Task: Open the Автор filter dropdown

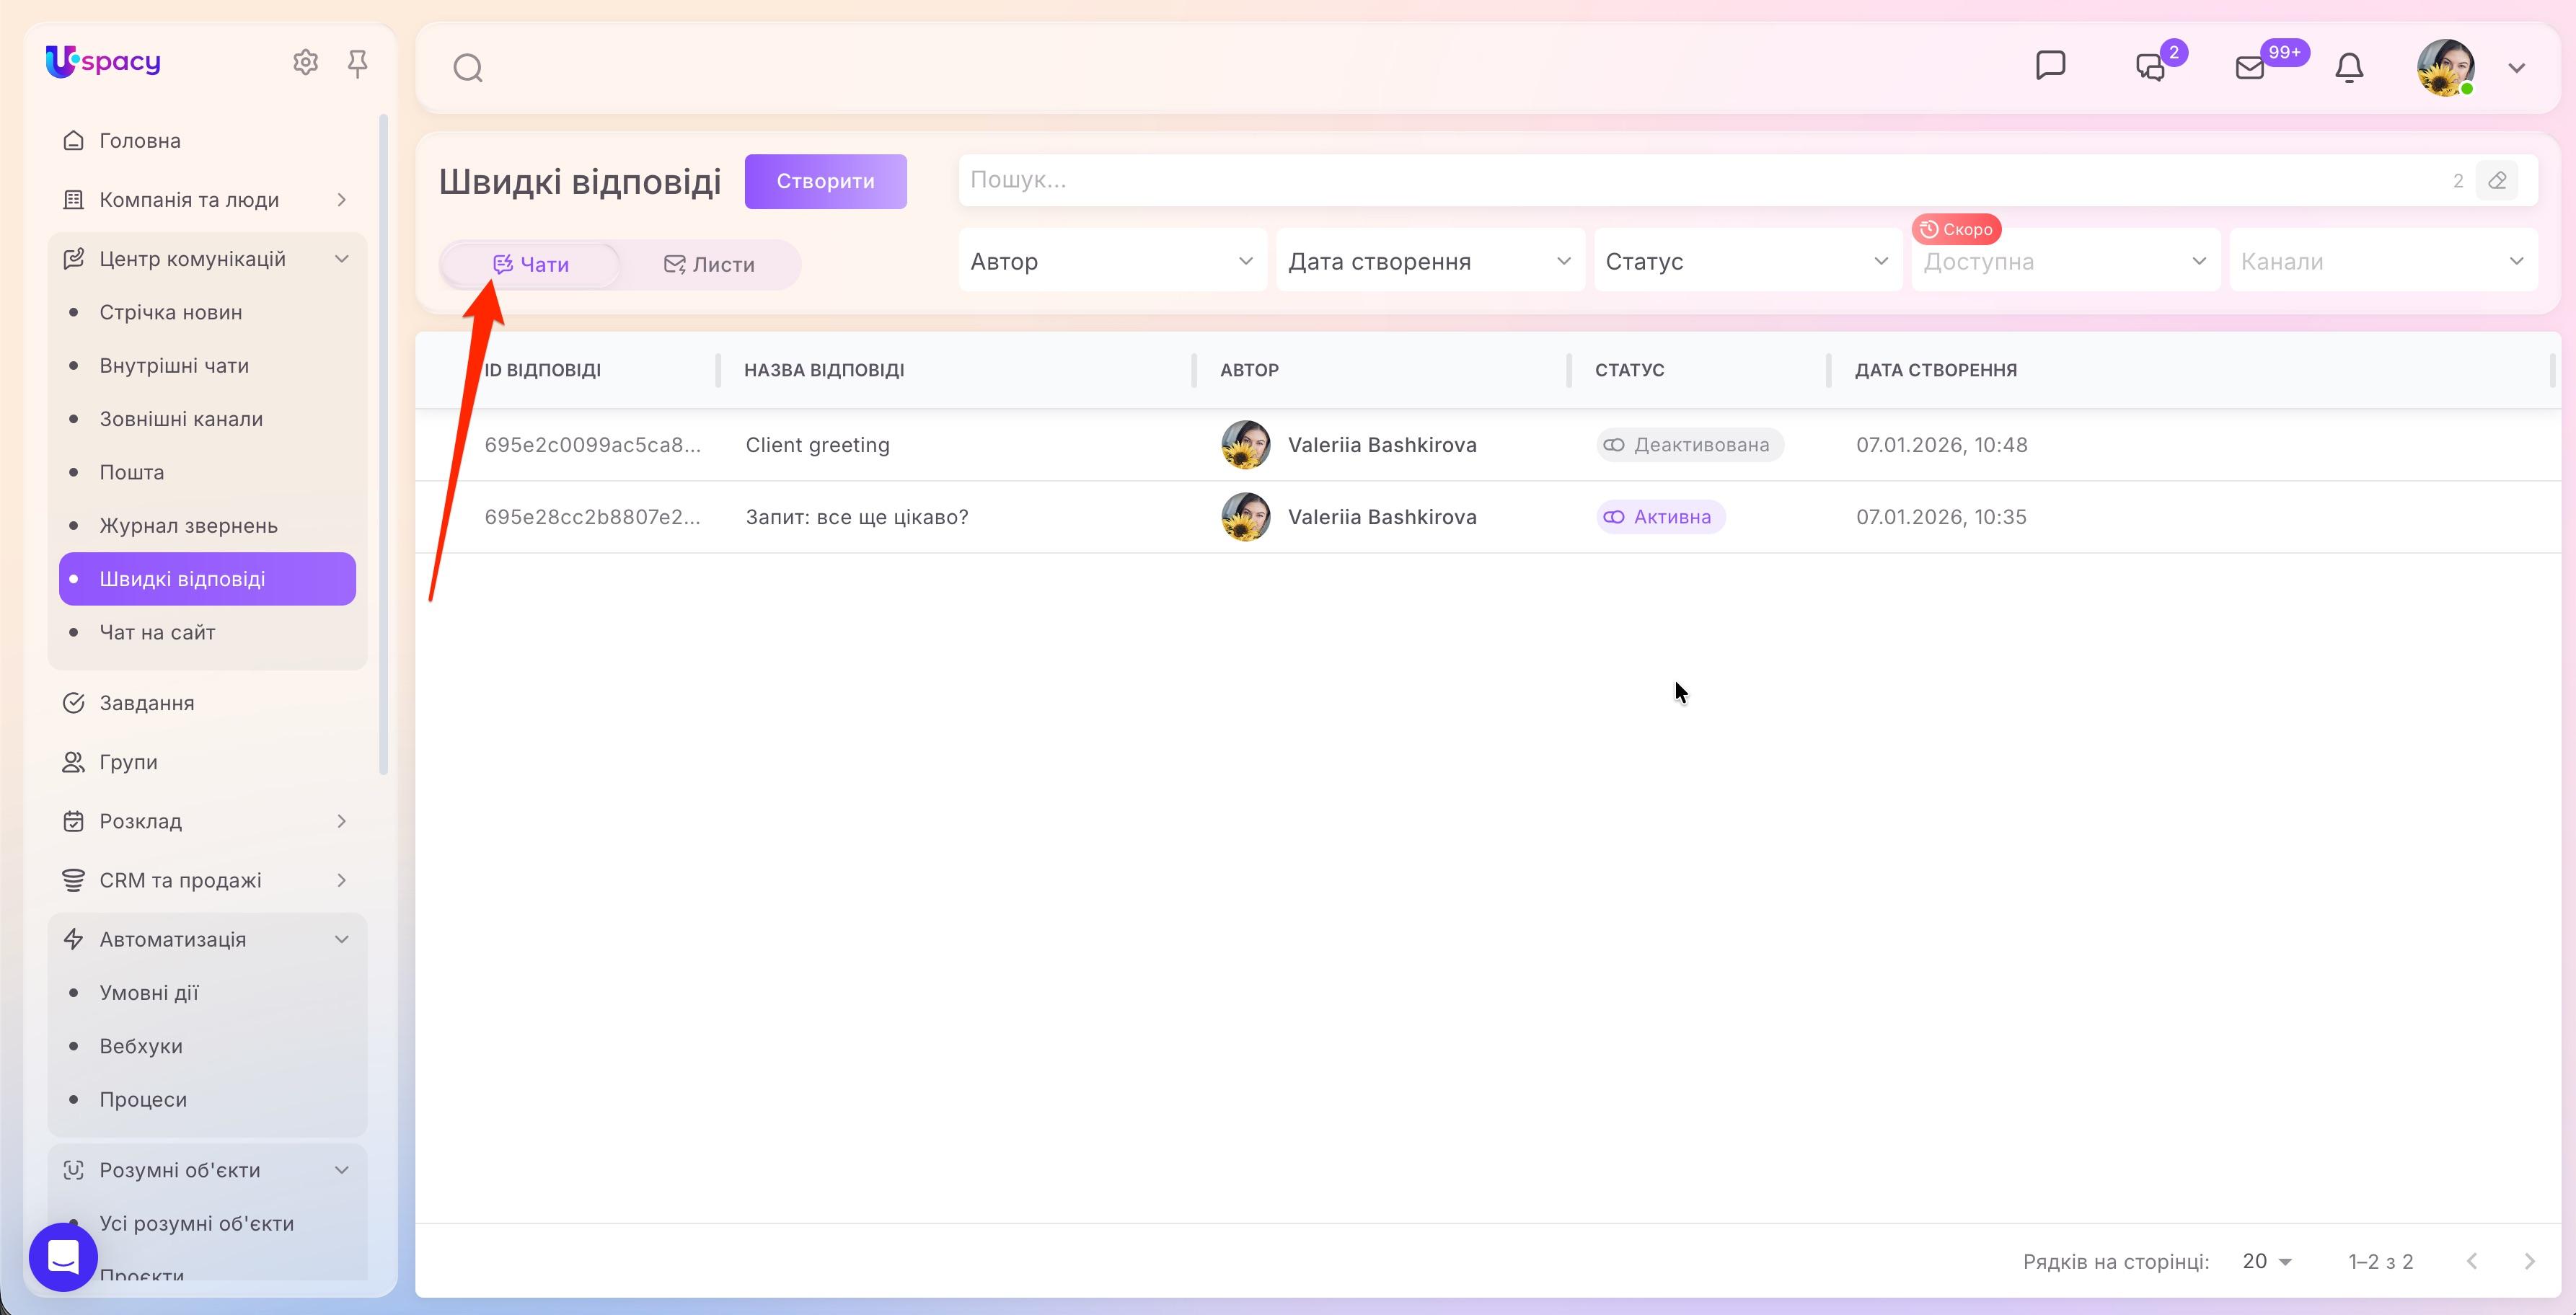Action: [x=1113, y=261]
